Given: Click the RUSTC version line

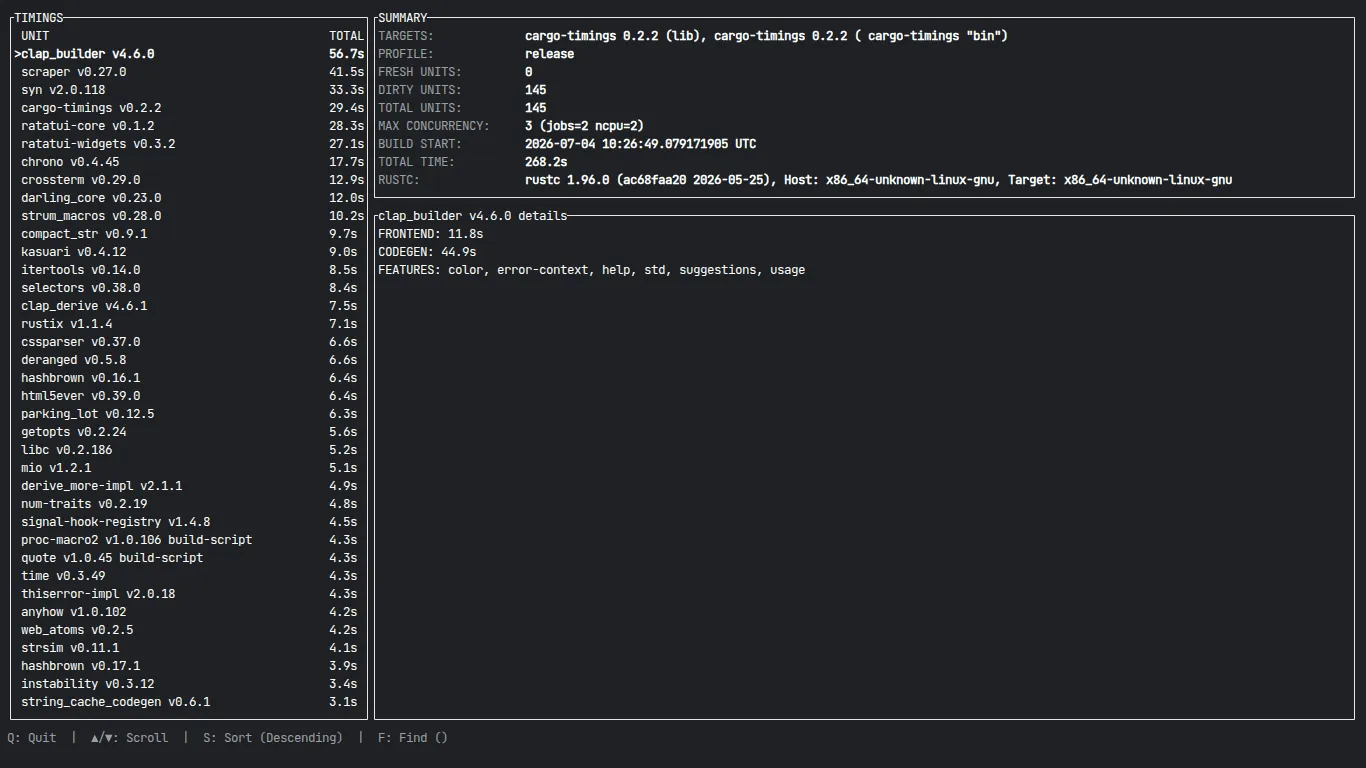Looking at the screenshot, I should pos(878,180).
